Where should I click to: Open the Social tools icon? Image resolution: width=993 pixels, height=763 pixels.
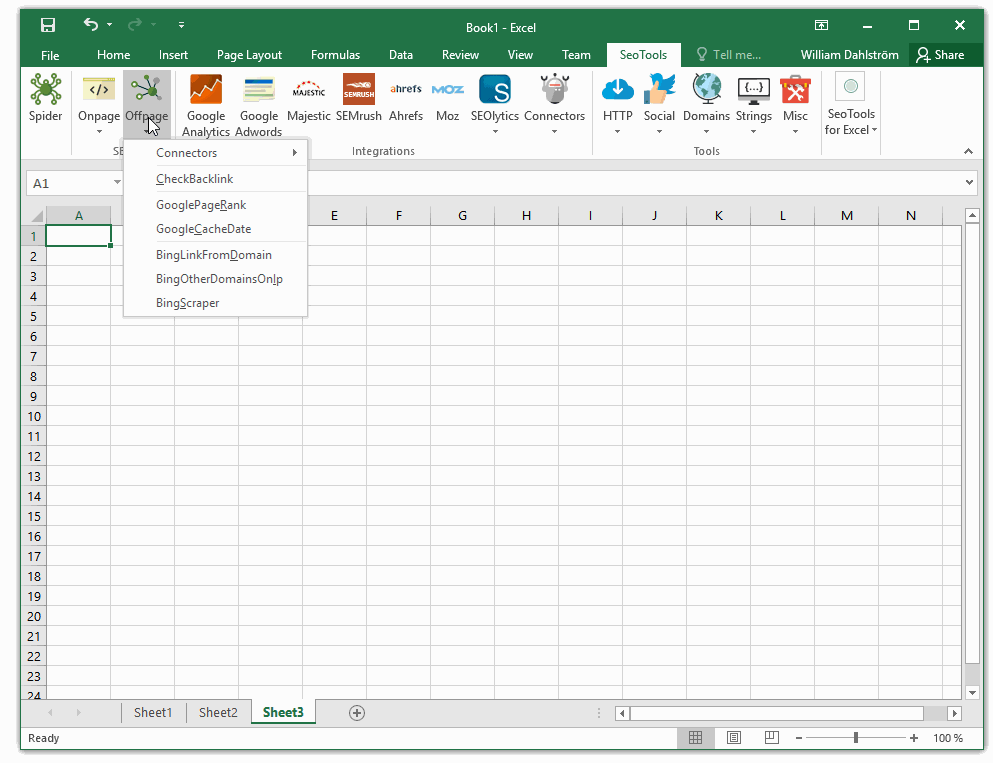[659, 89]
